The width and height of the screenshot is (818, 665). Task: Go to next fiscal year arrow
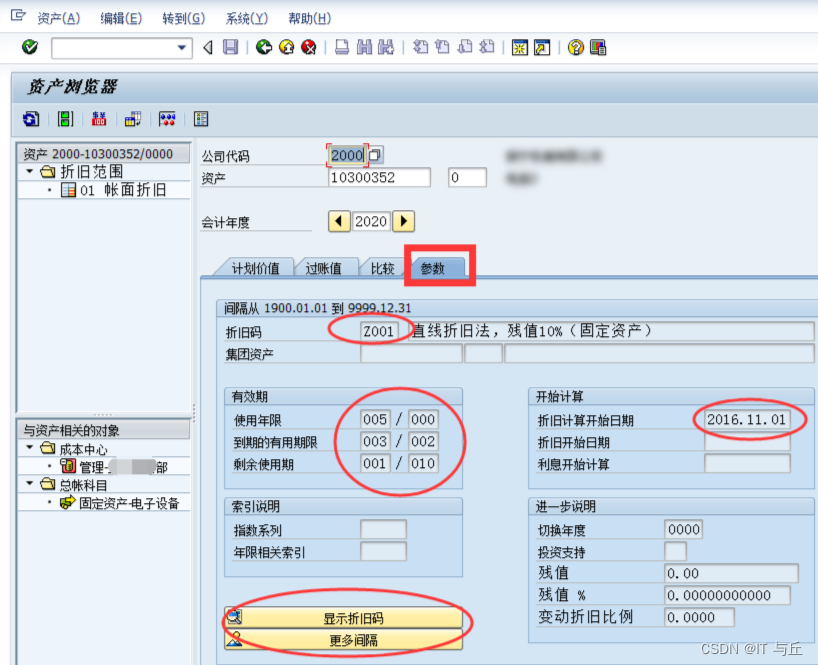403,221
